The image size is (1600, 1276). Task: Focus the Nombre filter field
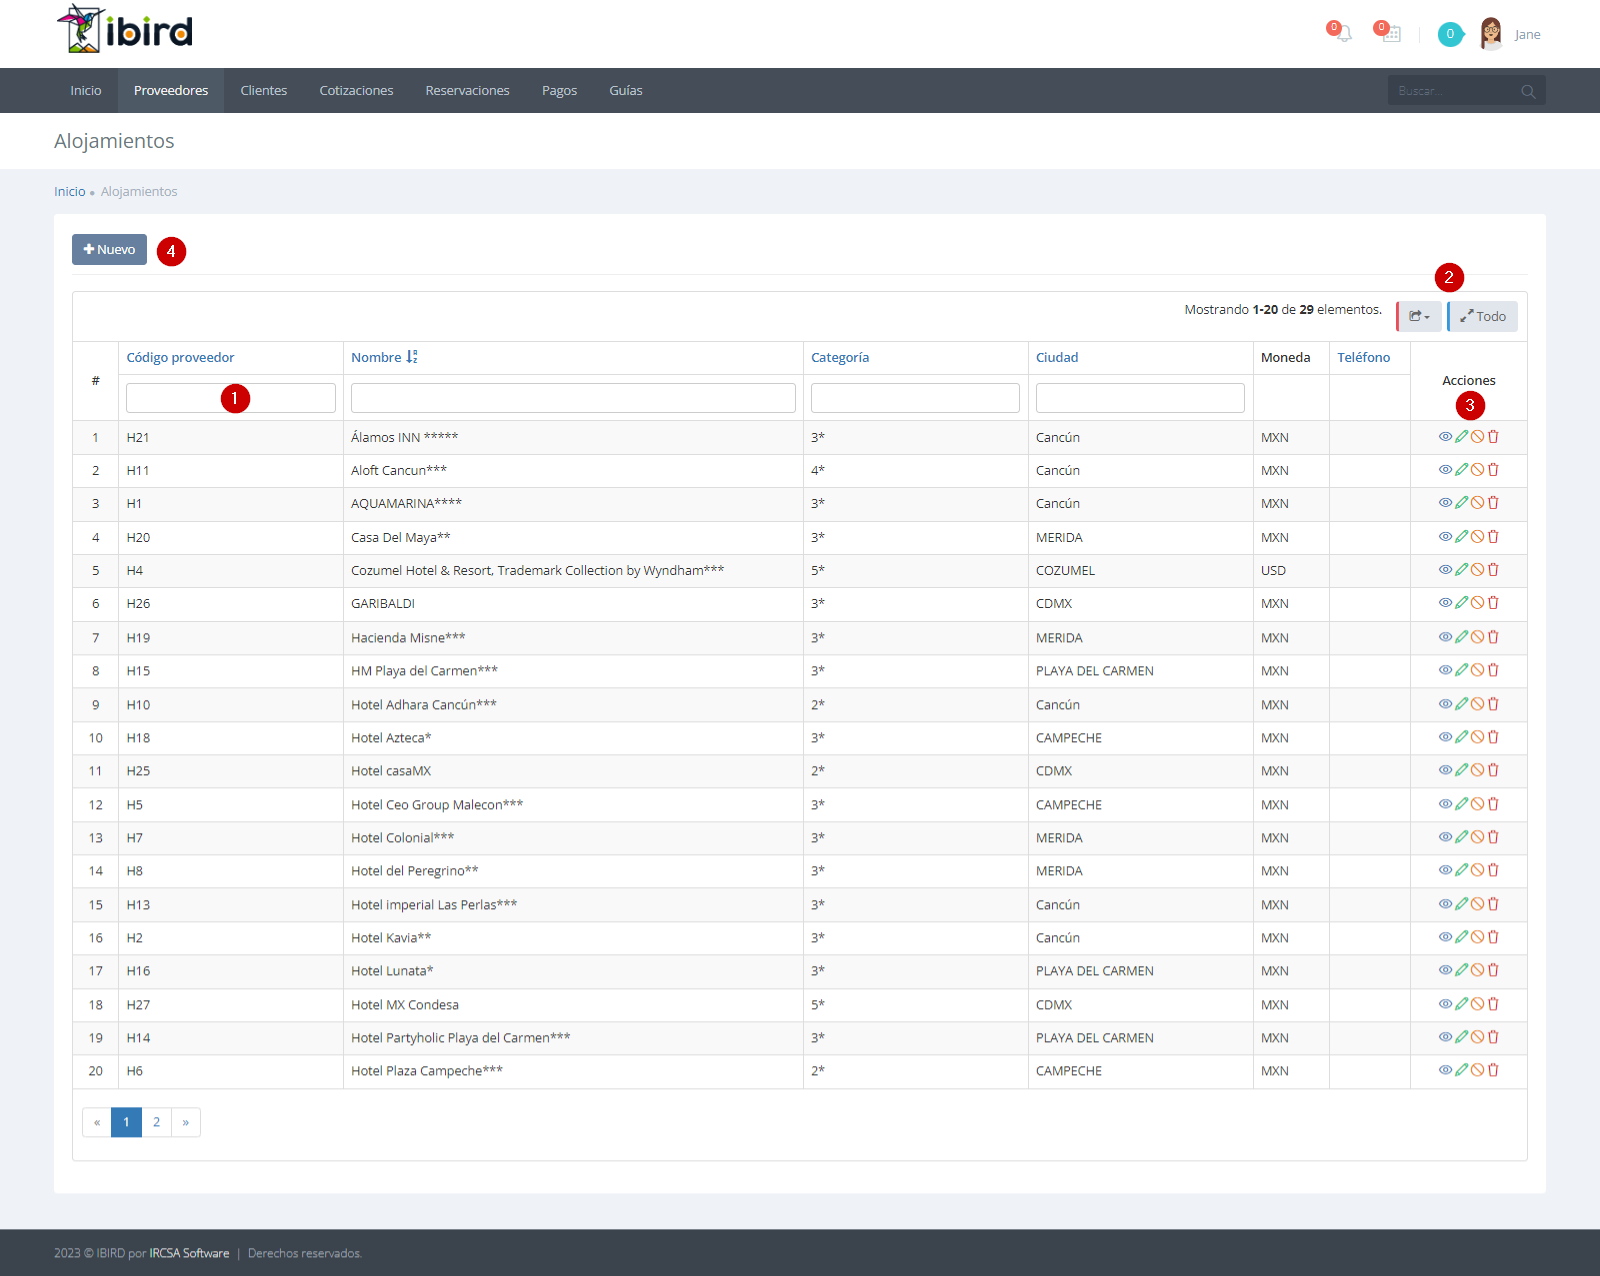pyautogui.click(x=573, y=398)
